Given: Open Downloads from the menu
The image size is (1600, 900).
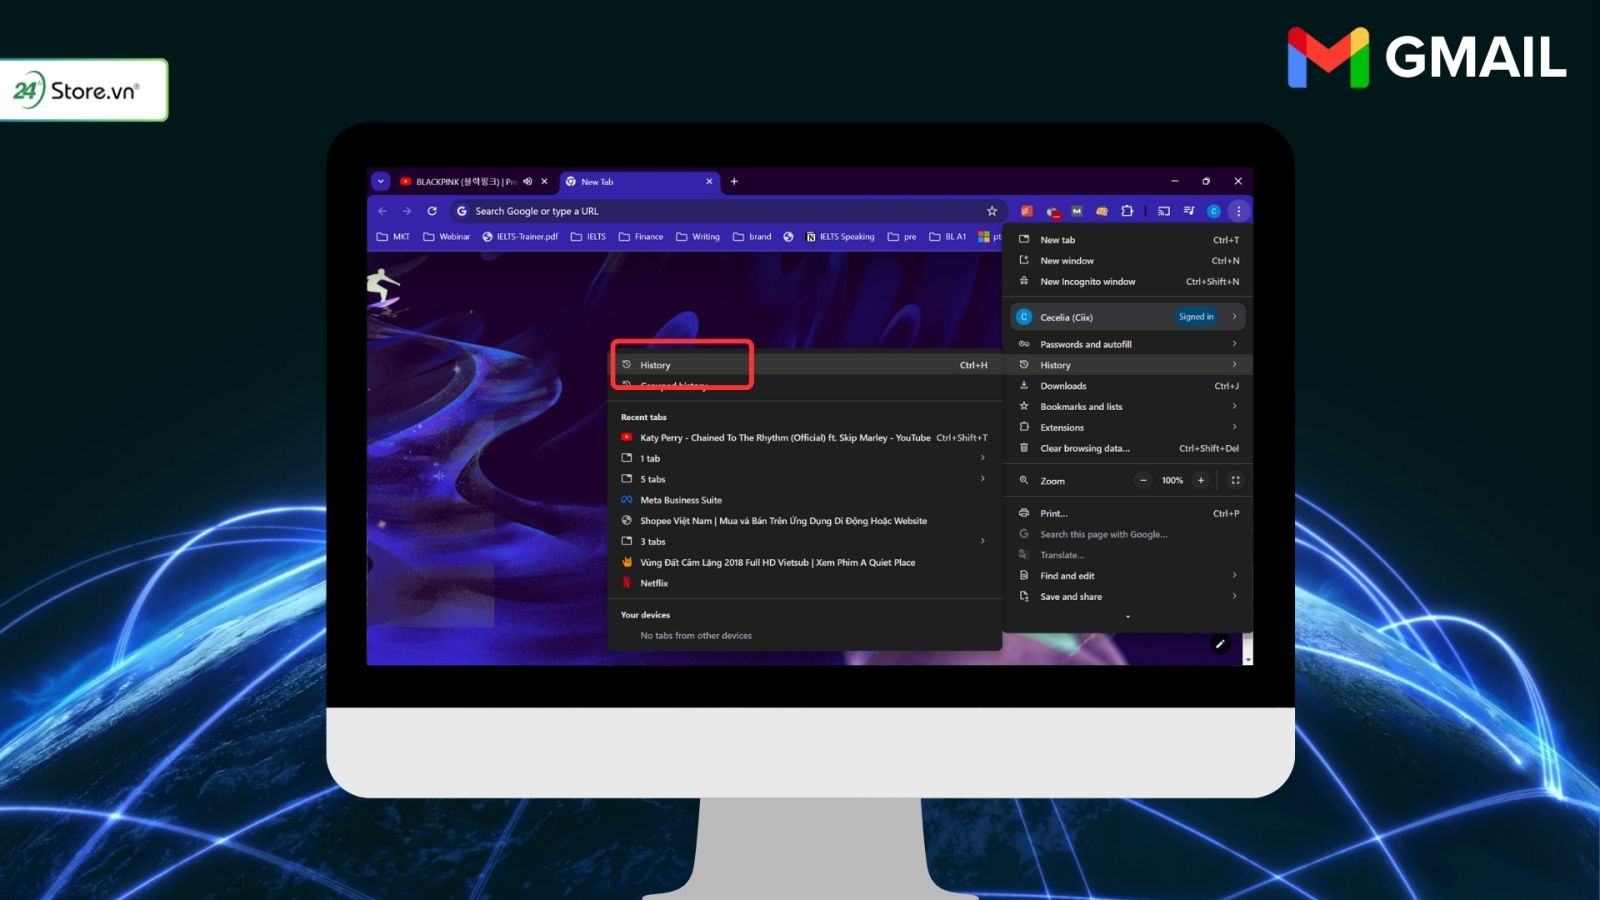Looking at the screenshot, I should click(x=1128, y=386).
